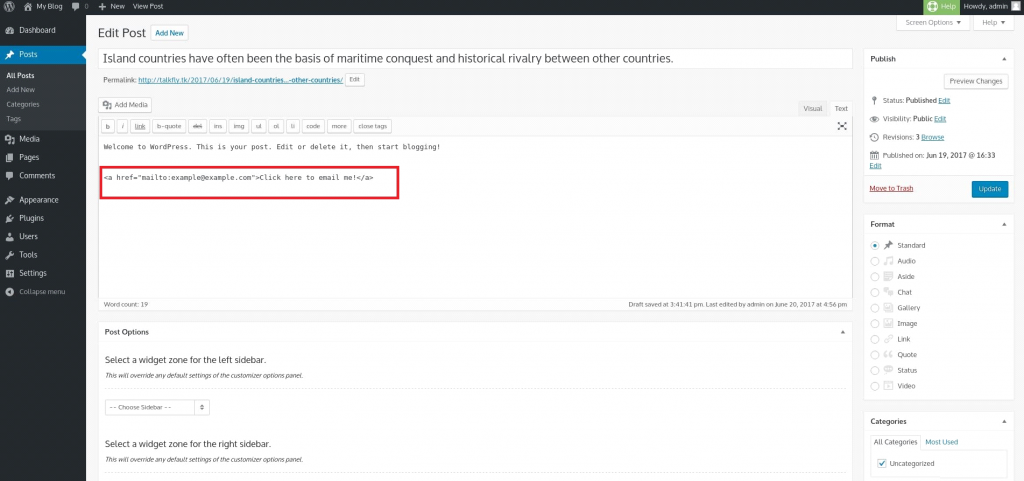Screen dimensions: 1024x481
Task: Click the Update button
Action: coord(989,189)
